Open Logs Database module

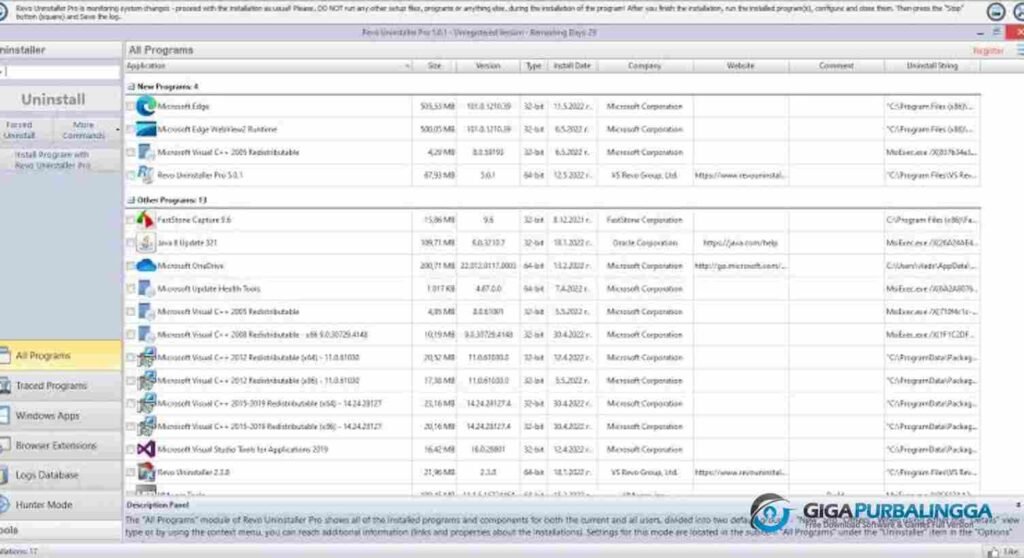pos(61,475)
